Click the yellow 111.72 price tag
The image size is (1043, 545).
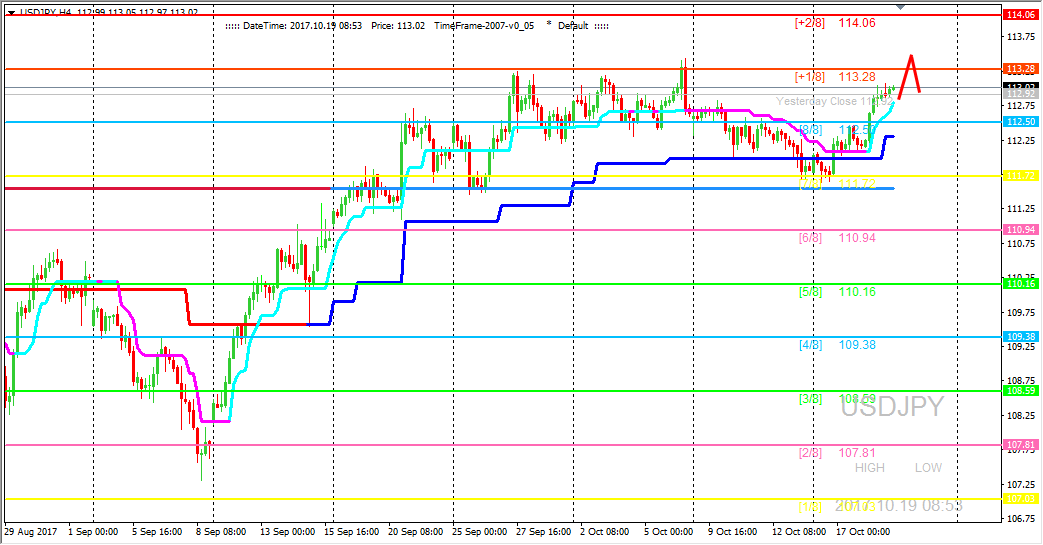click(x=1020, y=176)
